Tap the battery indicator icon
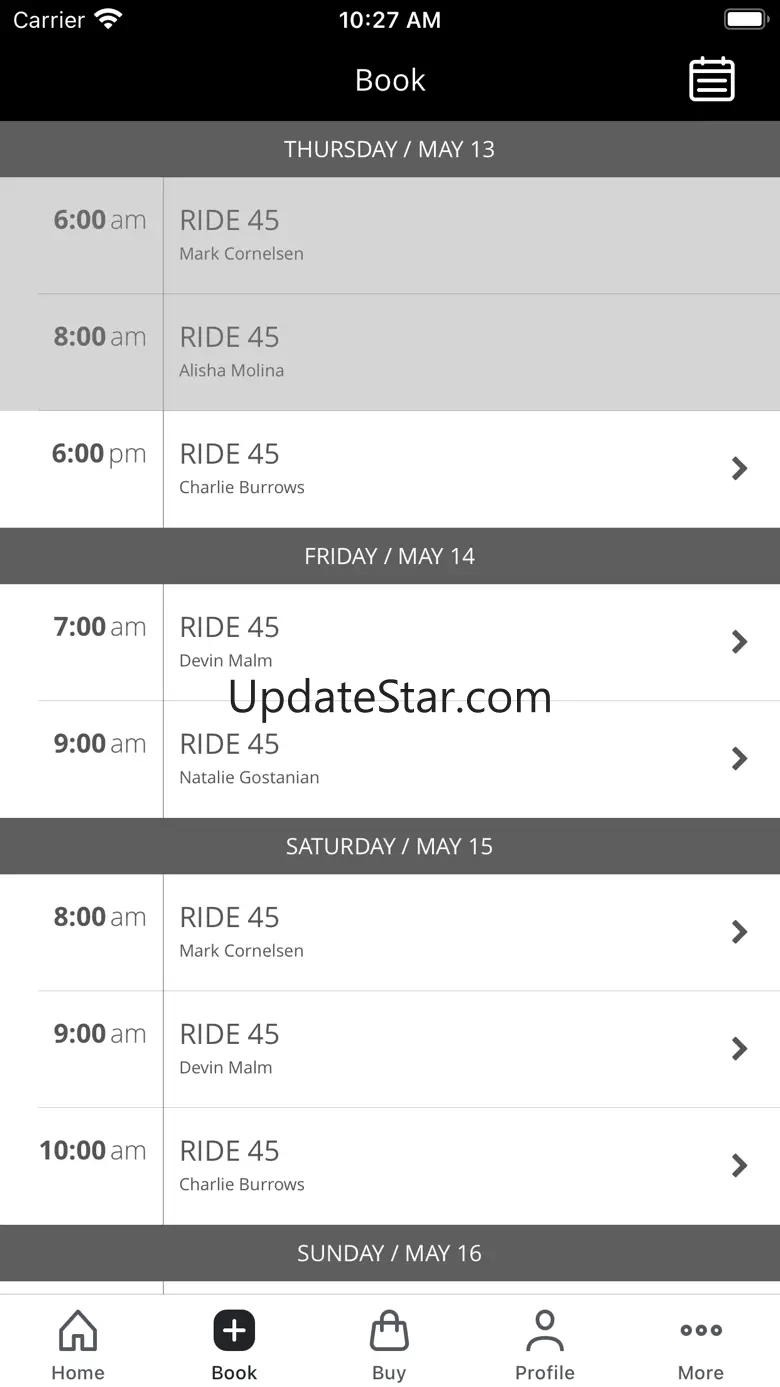 pyautogui.click(x=744, y=20)
